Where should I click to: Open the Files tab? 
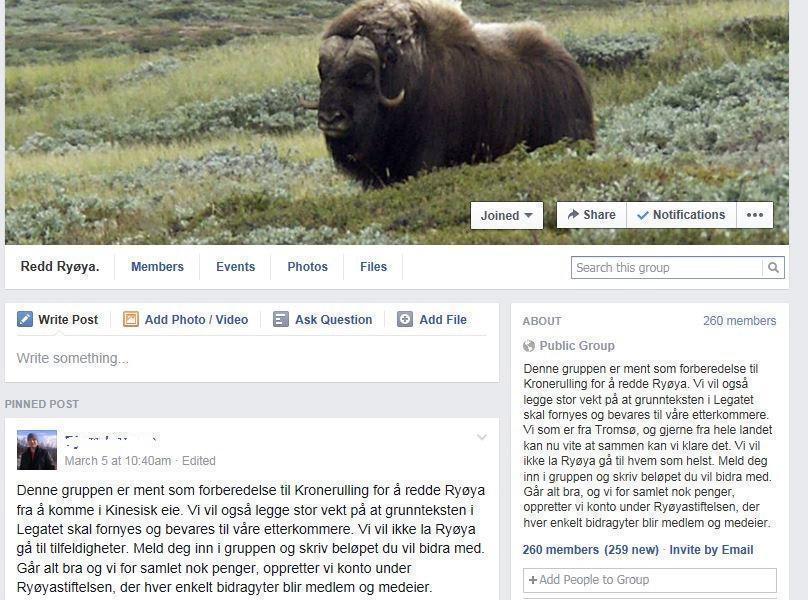374,266
